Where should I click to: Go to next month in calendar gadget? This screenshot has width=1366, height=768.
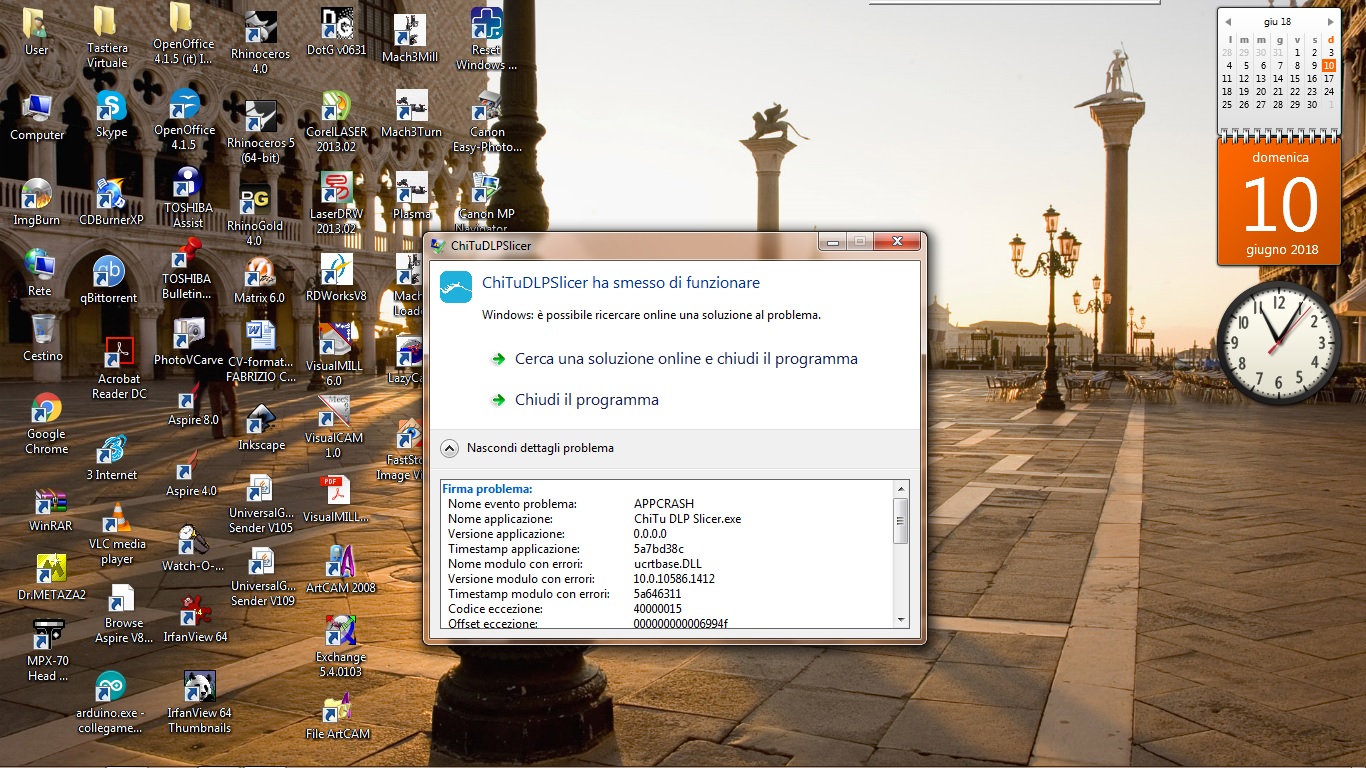pyautogui.click(x=1330, y=21)
